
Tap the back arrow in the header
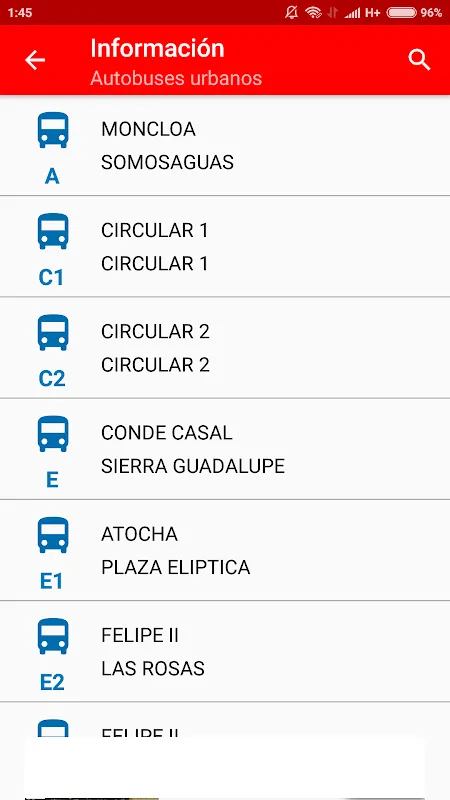pos(35,60)
